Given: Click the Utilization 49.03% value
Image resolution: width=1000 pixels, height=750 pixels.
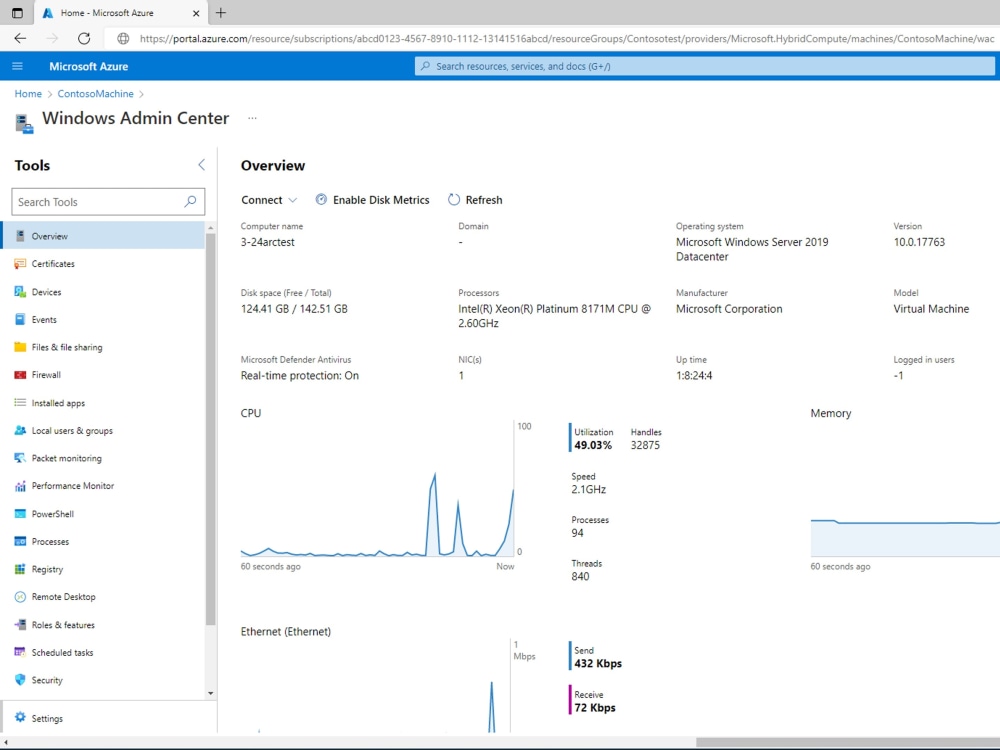Looking at the screenshot, I should pos(592,445).
